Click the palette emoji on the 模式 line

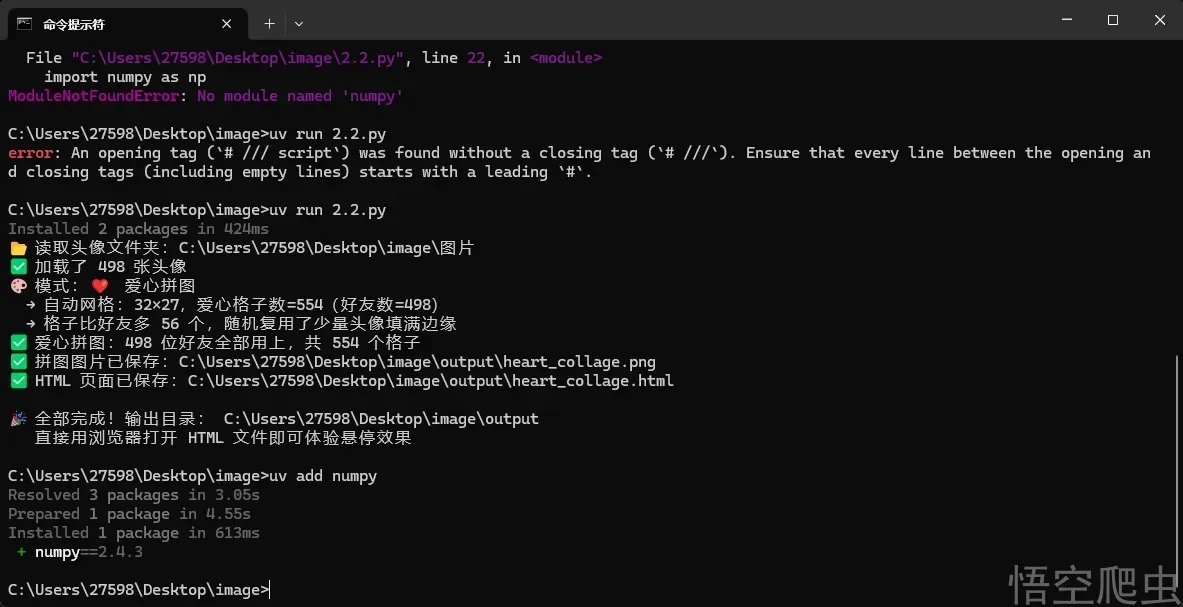click(x=17, y=285)
